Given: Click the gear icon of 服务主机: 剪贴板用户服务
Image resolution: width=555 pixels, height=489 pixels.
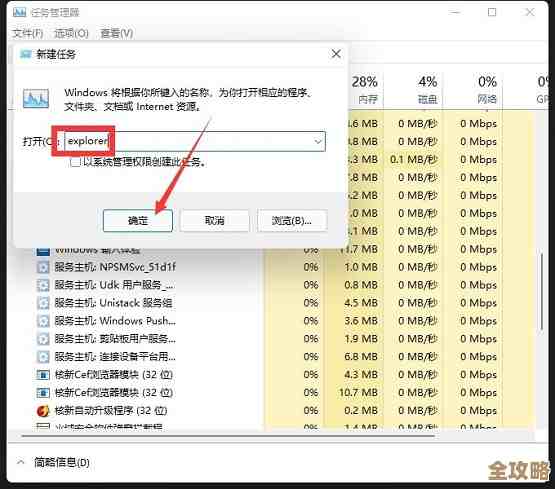Looking at the screenshot, I should tap(43, 339).
